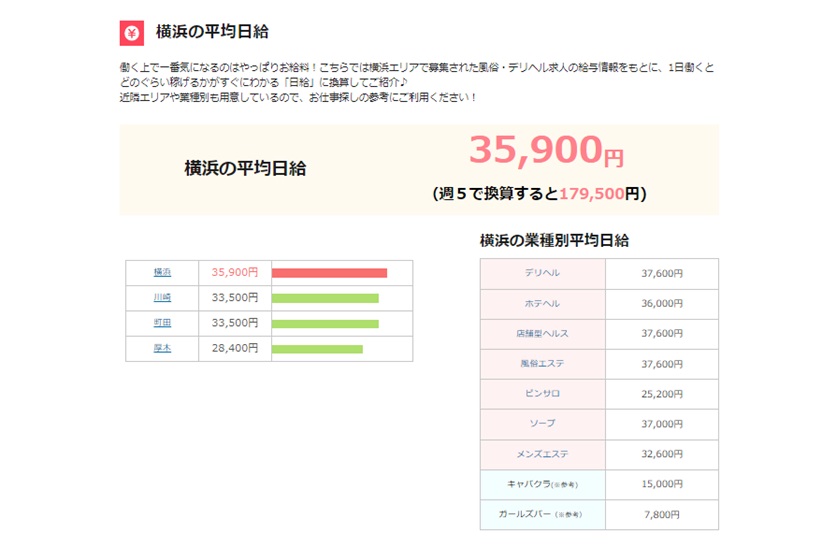Select the ピンサロ category cell
The height and width of the screenshot is (548, 822).
click(x=542, y=394)
